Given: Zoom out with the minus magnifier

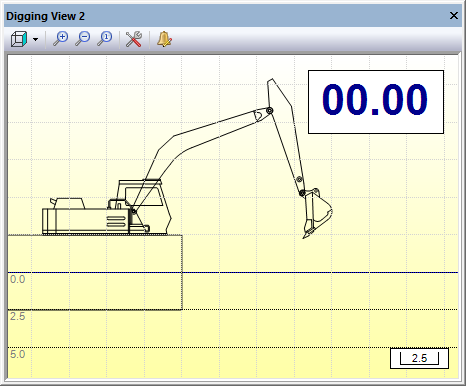Looking at the screenshot, I should click(83, 39).
